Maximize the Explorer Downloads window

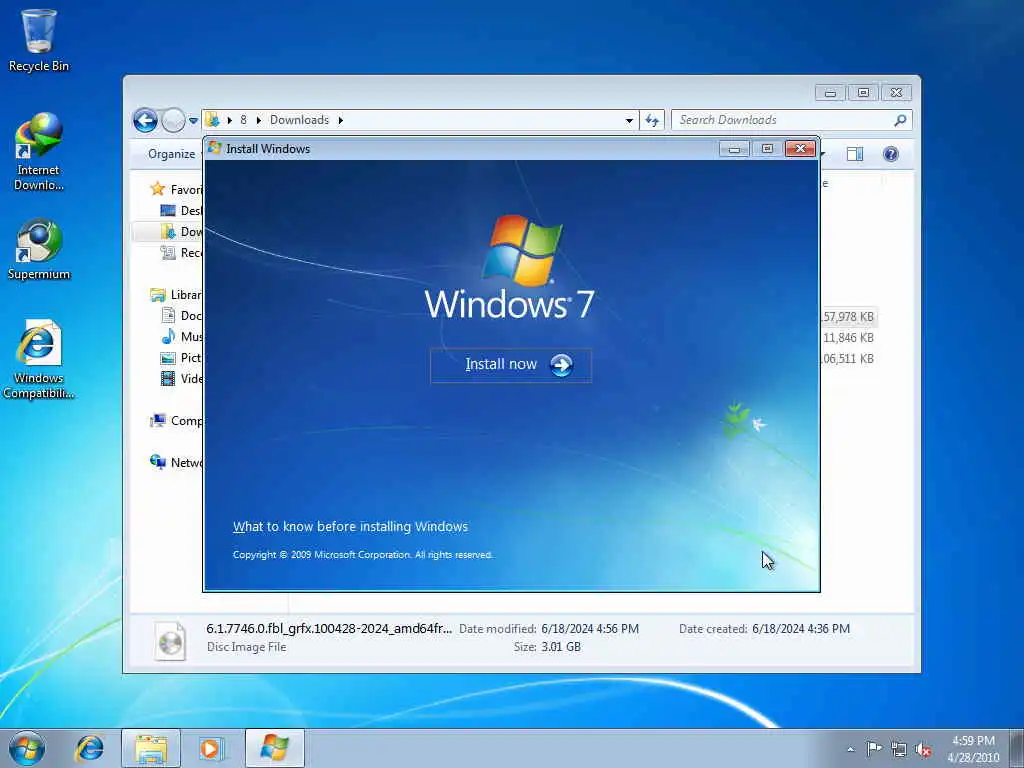click(863, 93)
